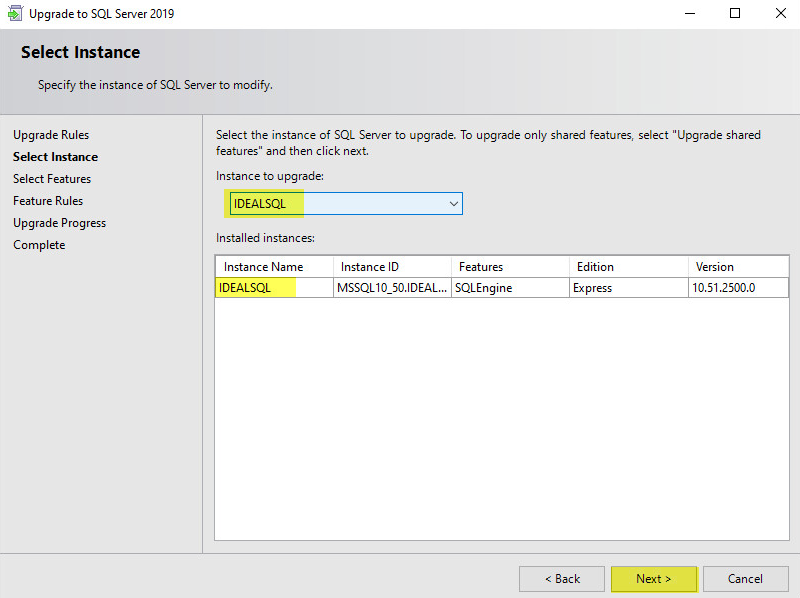Screen dimensions: 800x598
Task: Sort by Instance ID column header
Action: 392,267
